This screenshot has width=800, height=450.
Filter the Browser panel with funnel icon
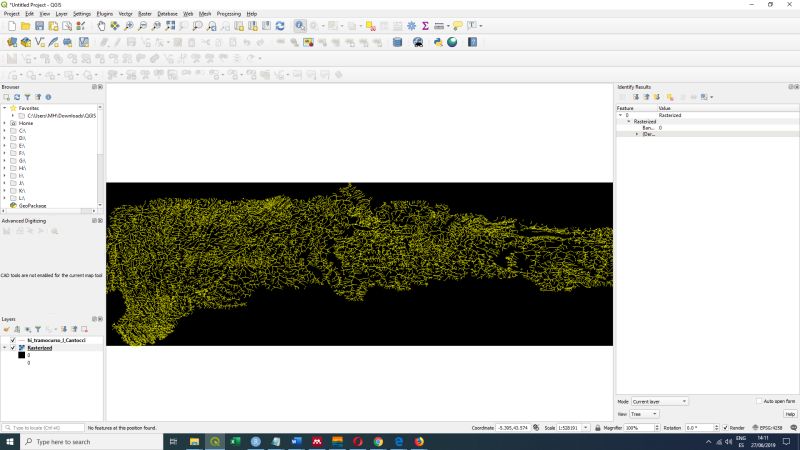point(28,97)
